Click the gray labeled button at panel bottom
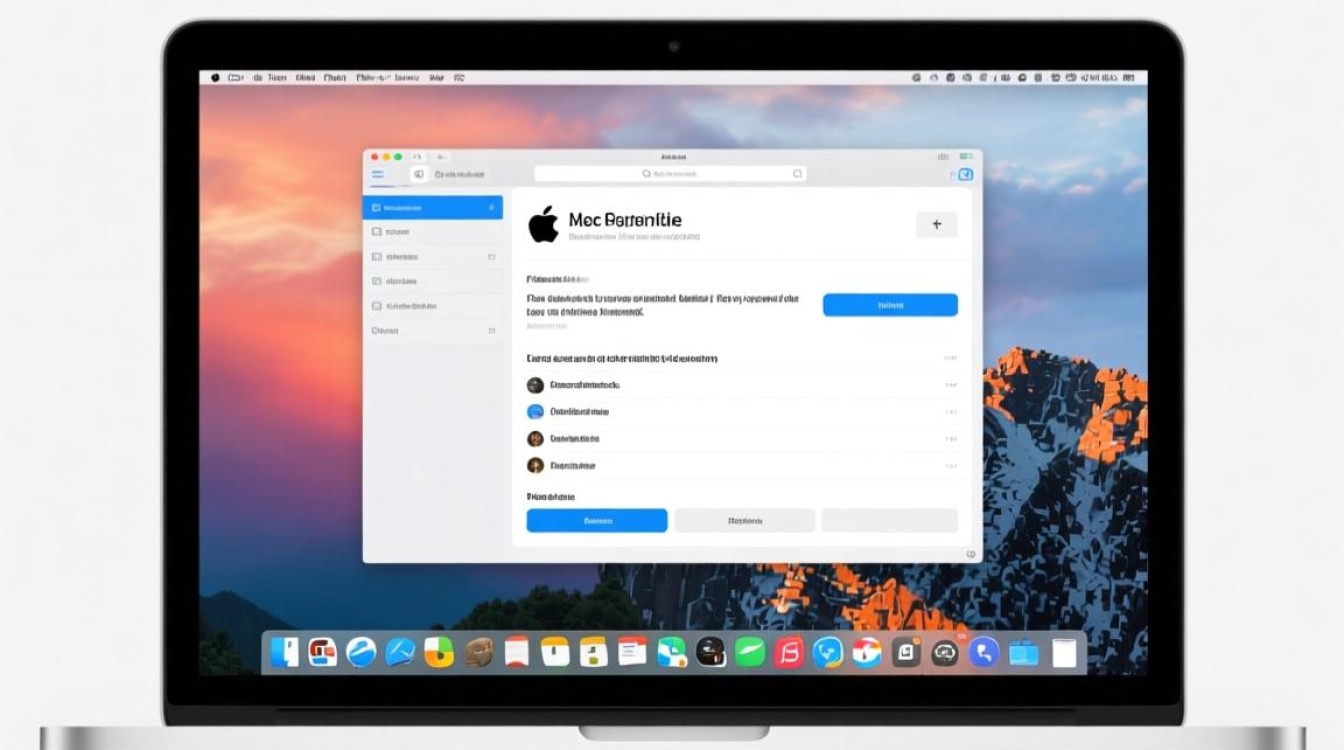This screenshot has height=750, width=1344. (x=744, y=520)
